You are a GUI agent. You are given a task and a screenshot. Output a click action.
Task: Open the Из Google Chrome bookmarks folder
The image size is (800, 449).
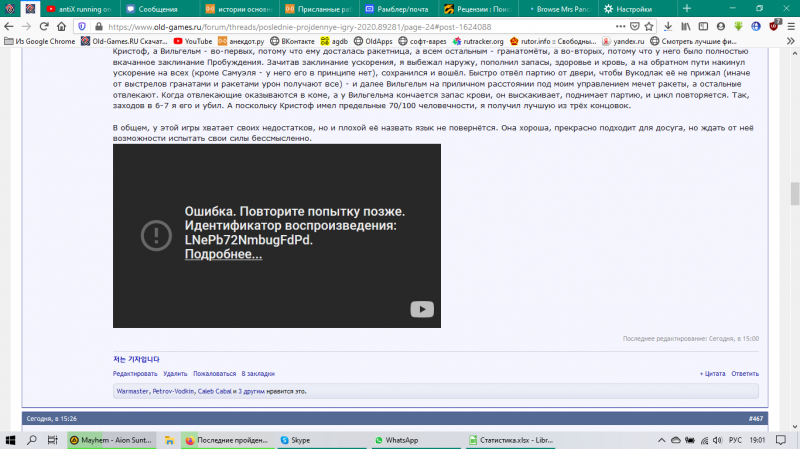[x=39, y=41]
